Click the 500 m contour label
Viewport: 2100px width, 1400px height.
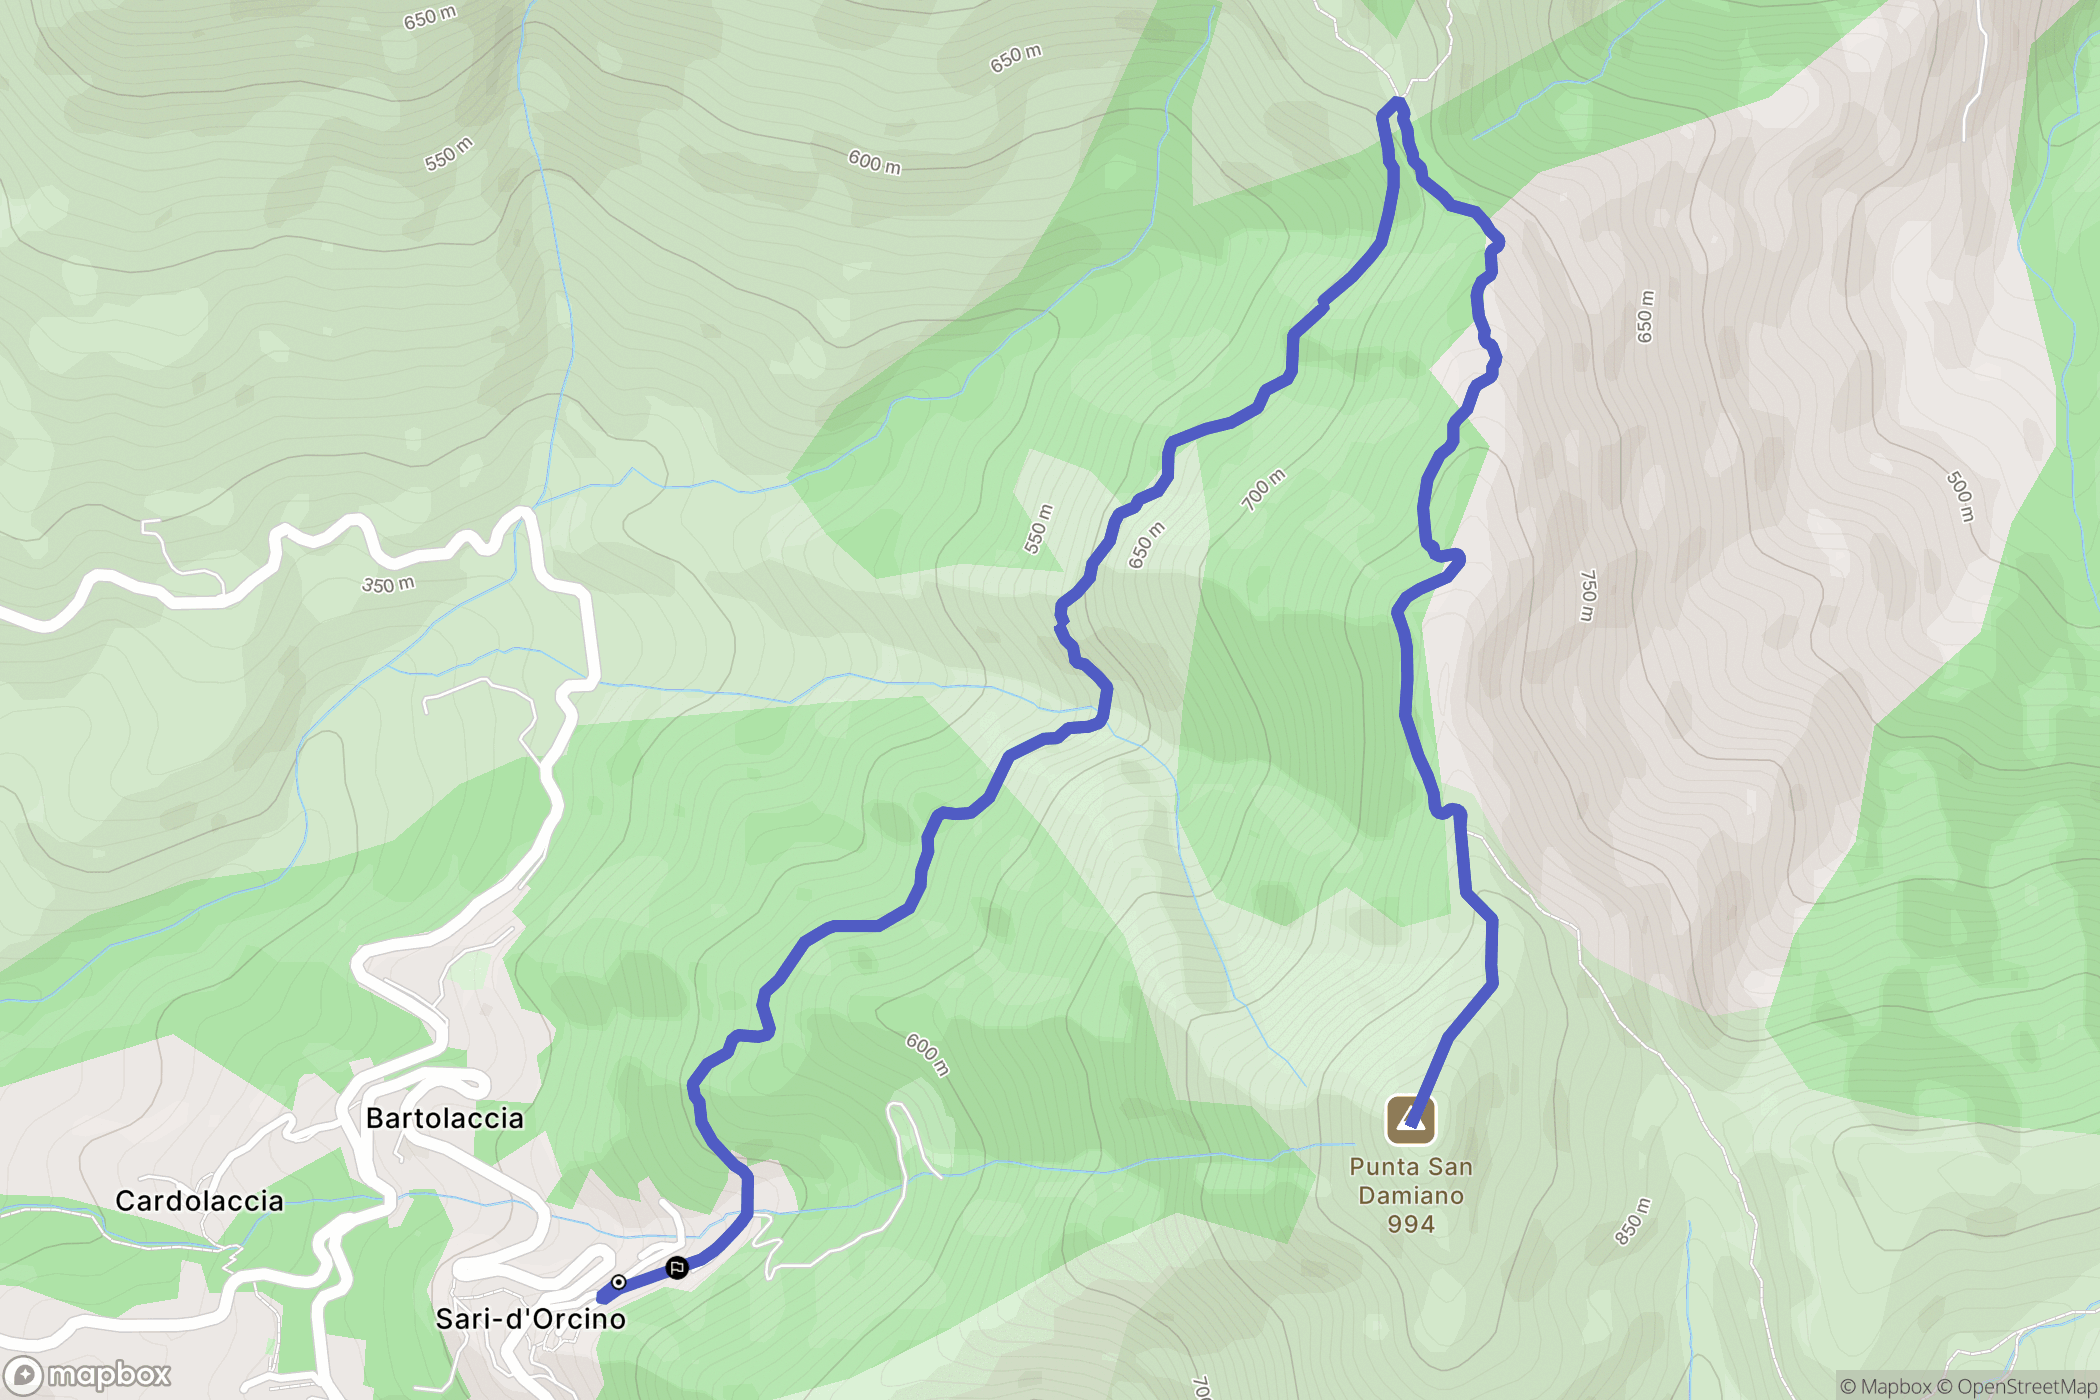(1961, 496)
